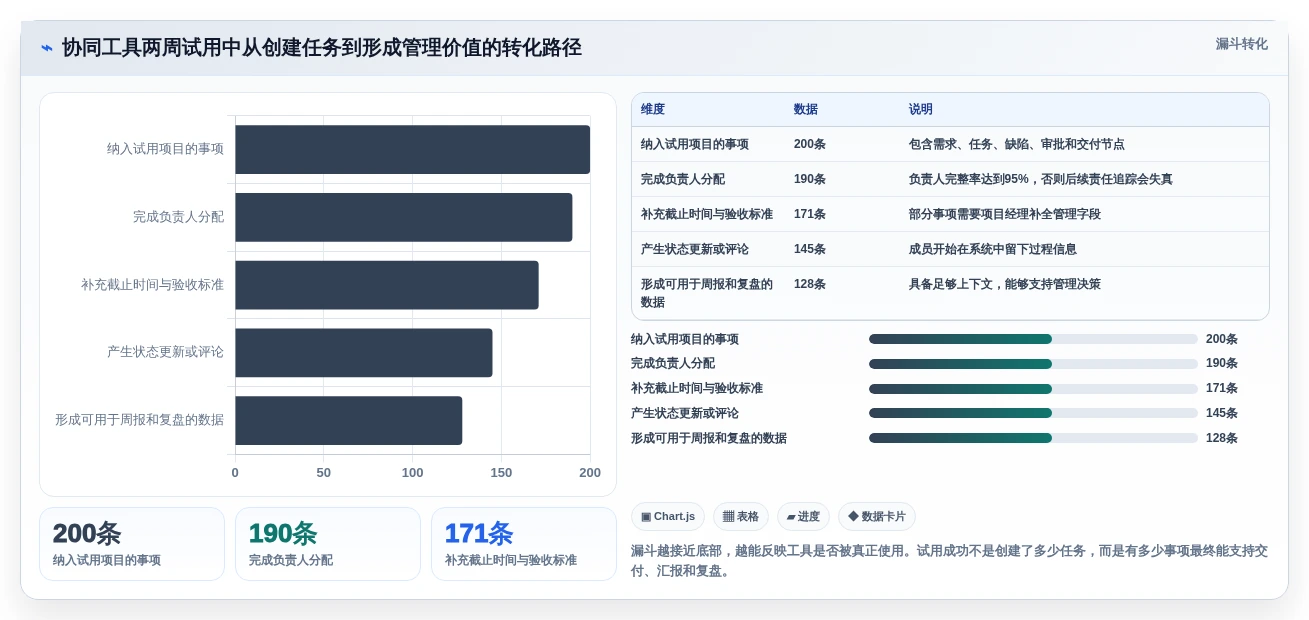Click the lightning icon beside the title
Screen dimensions: 1309x620
(x=47, y=48)
